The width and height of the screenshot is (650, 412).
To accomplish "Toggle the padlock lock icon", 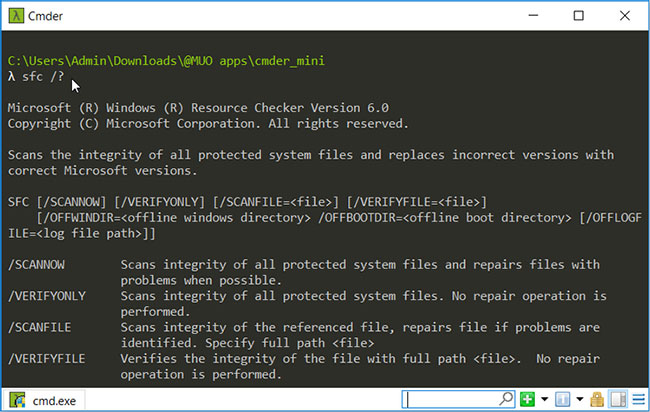I will [597, 400].
